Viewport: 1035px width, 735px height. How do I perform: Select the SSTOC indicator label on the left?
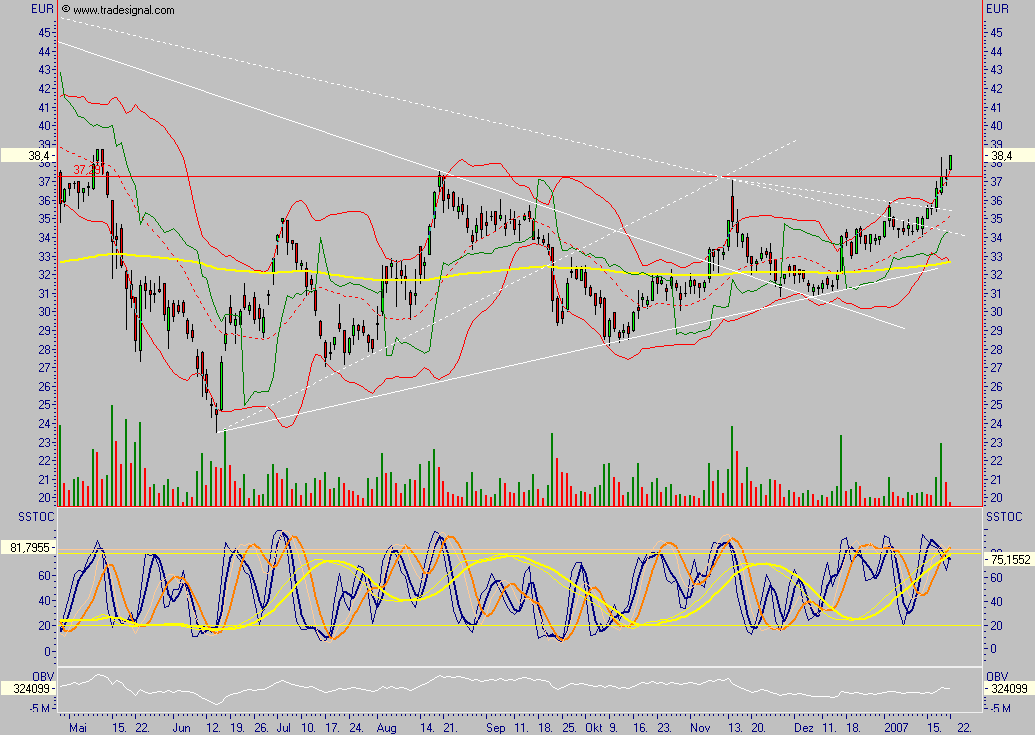click(x=36, y=517)
